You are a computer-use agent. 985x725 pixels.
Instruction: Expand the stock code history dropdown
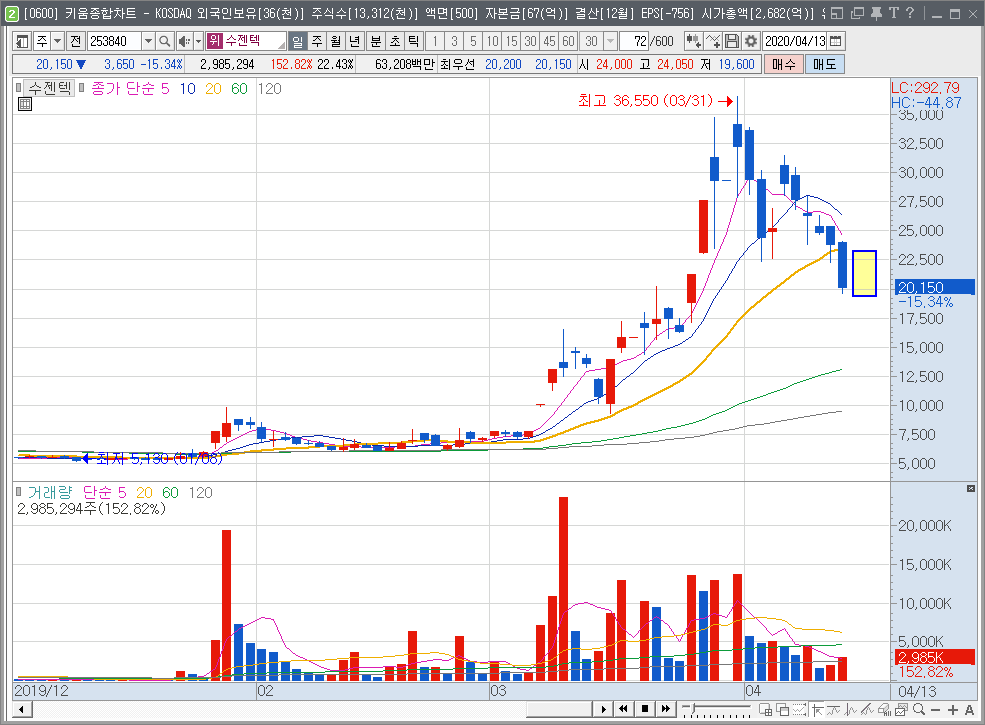click(x=148, y=41)
